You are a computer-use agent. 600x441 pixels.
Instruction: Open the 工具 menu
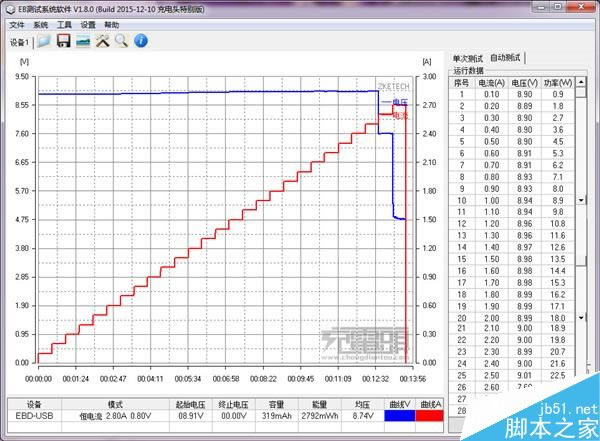click(64, 24)
